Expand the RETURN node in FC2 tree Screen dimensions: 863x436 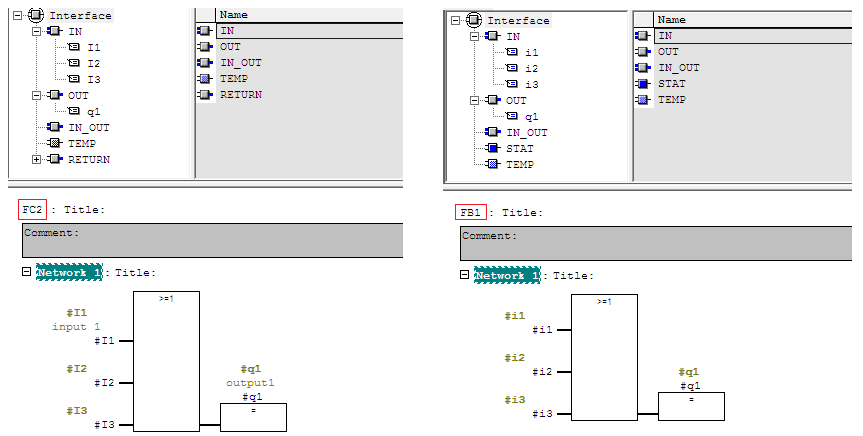click(37, 159)
